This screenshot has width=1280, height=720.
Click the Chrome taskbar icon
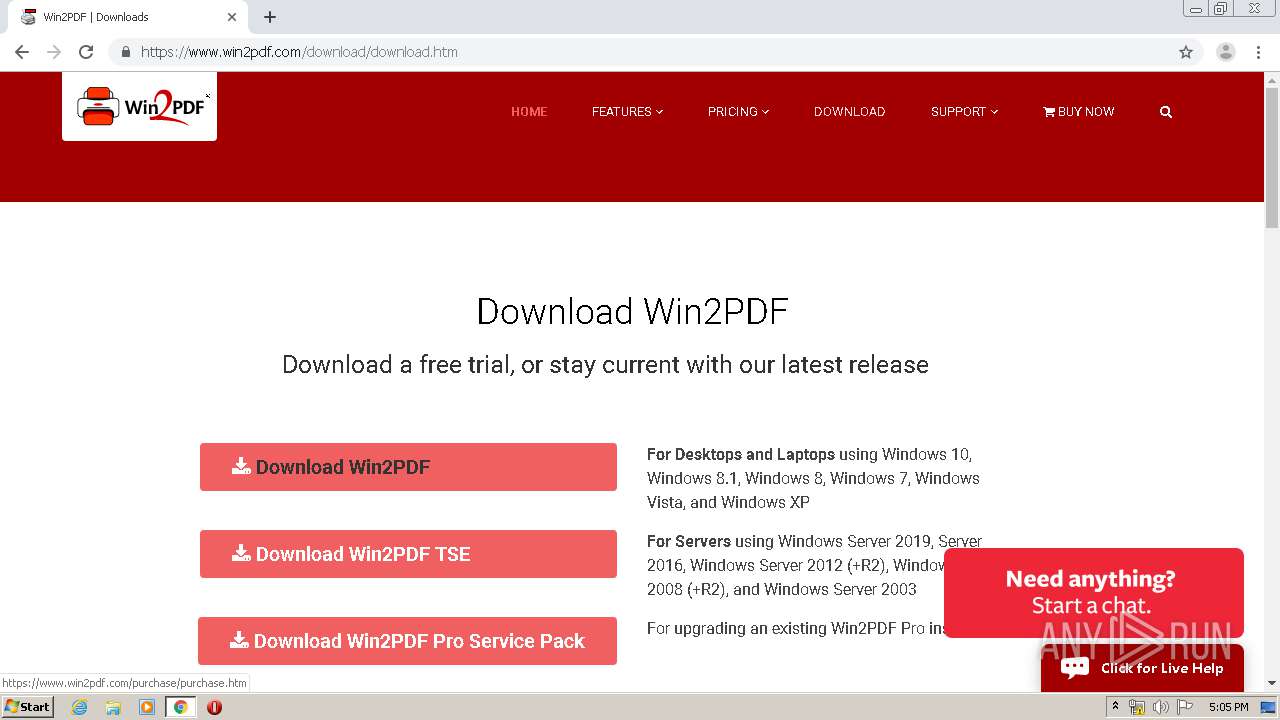point(180,707)
